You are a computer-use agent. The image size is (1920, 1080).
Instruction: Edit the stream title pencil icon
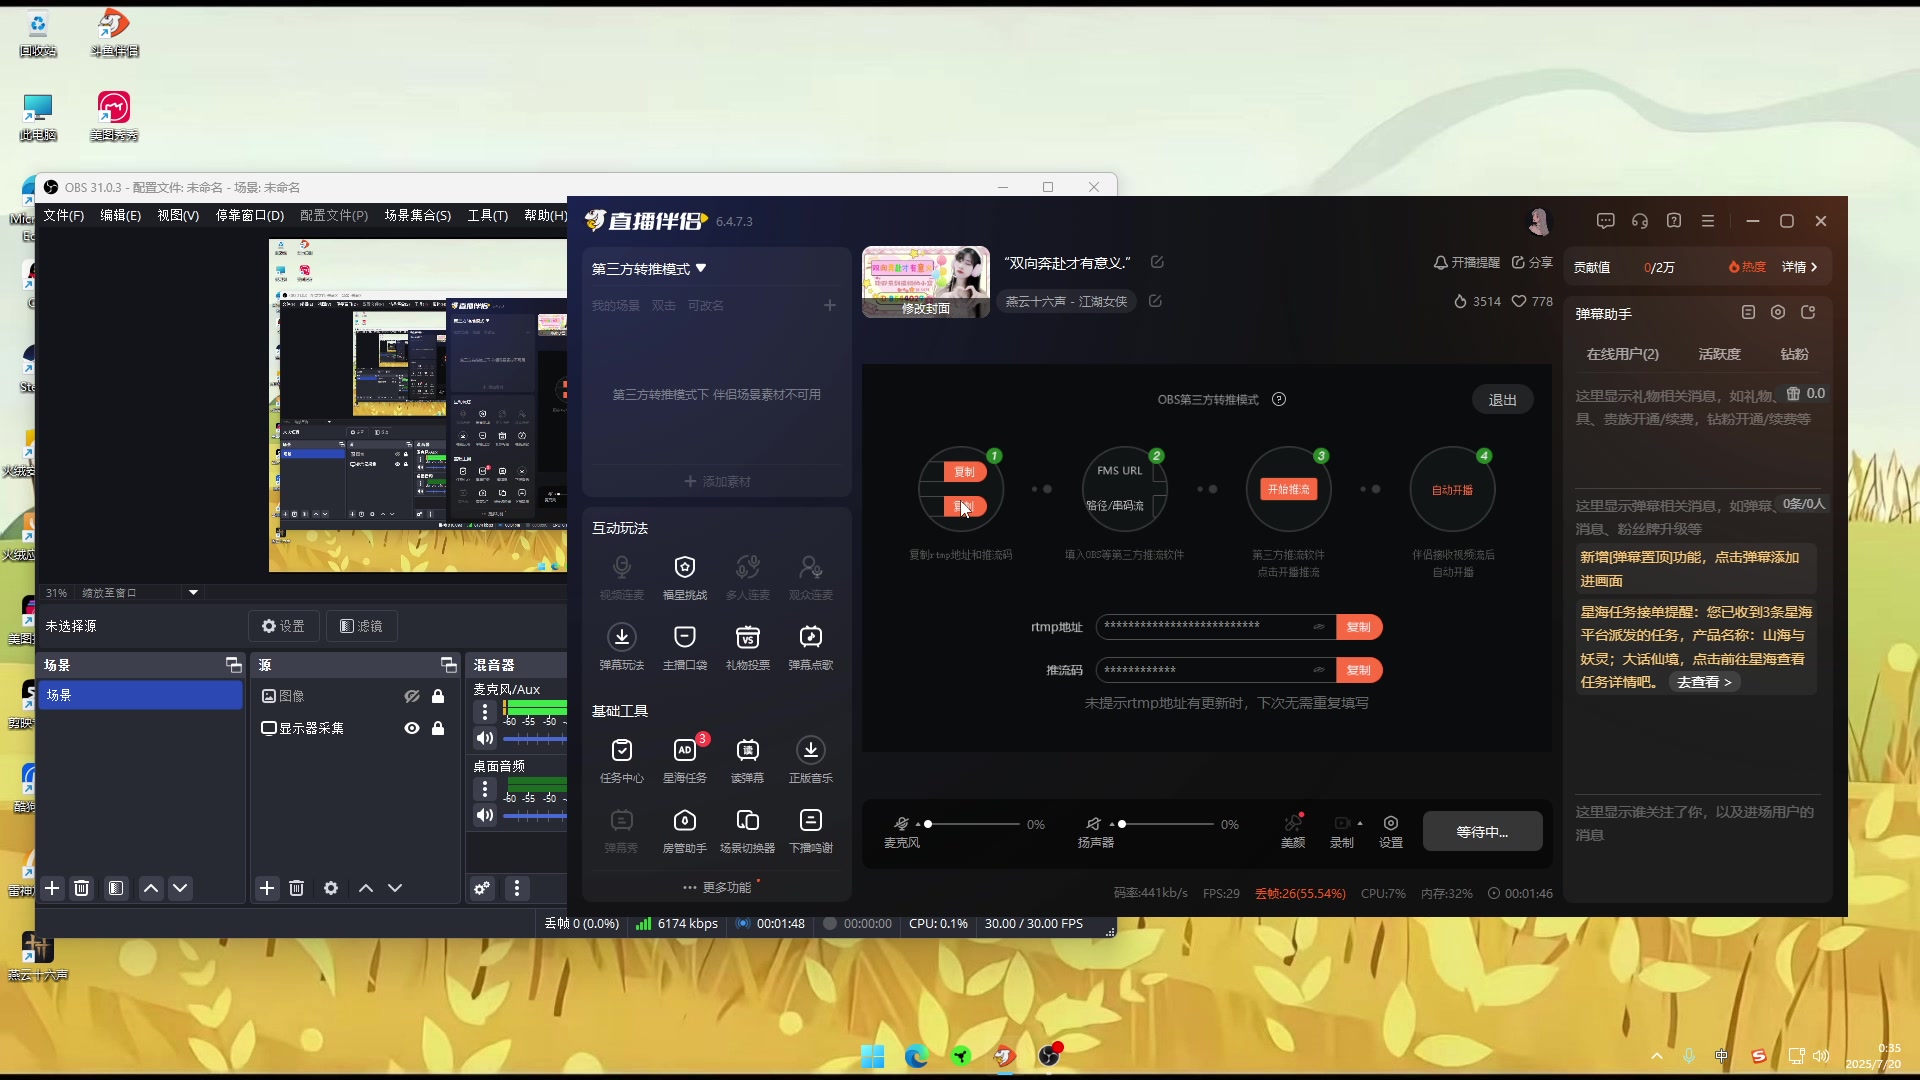coord(1157,262)
